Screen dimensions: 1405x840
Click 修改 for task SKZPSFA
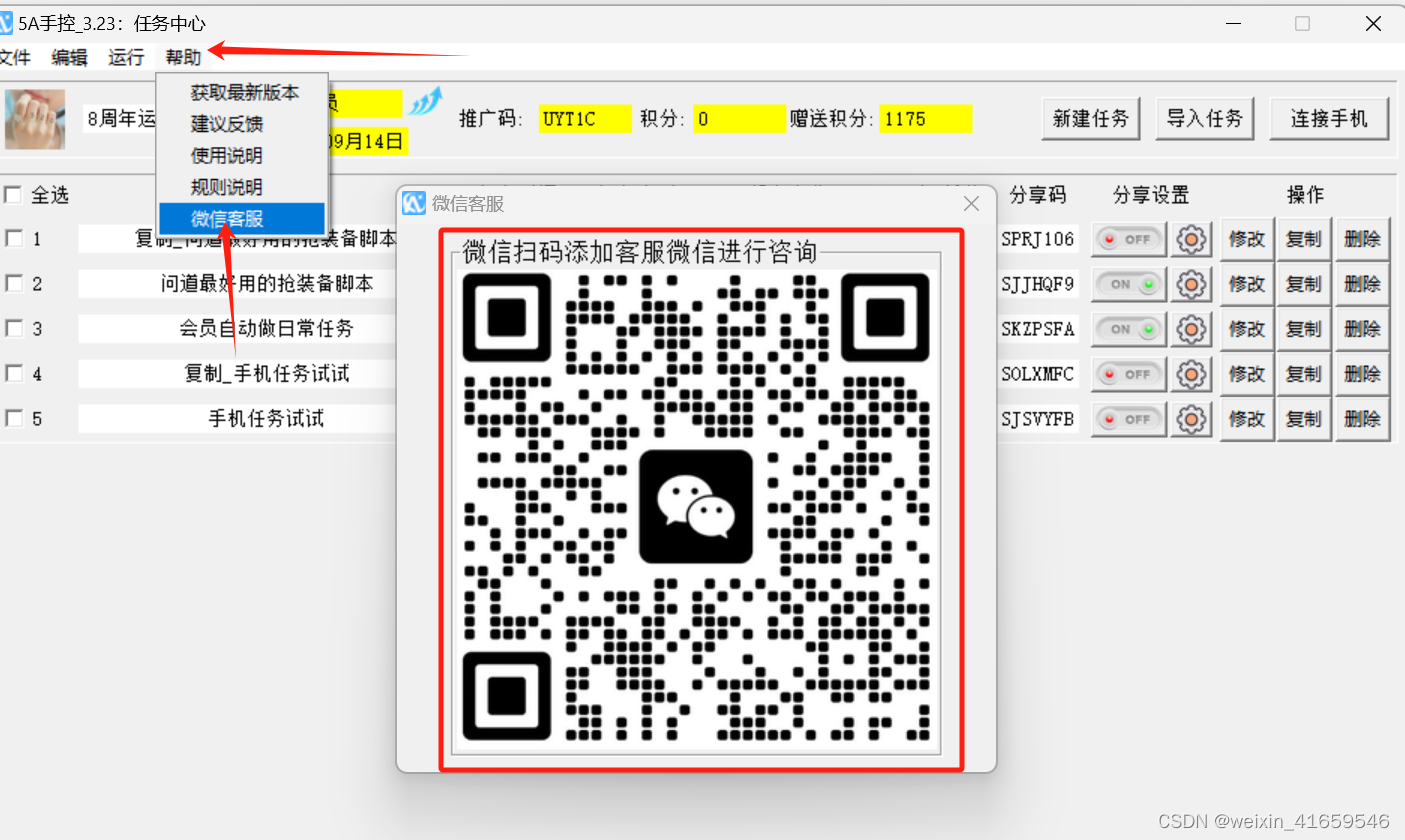pos(1247,329)
